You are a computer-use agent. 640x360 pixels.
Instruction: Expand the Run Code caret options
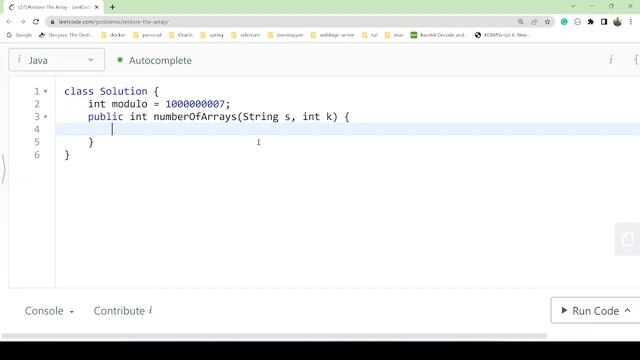pos(627,311)
